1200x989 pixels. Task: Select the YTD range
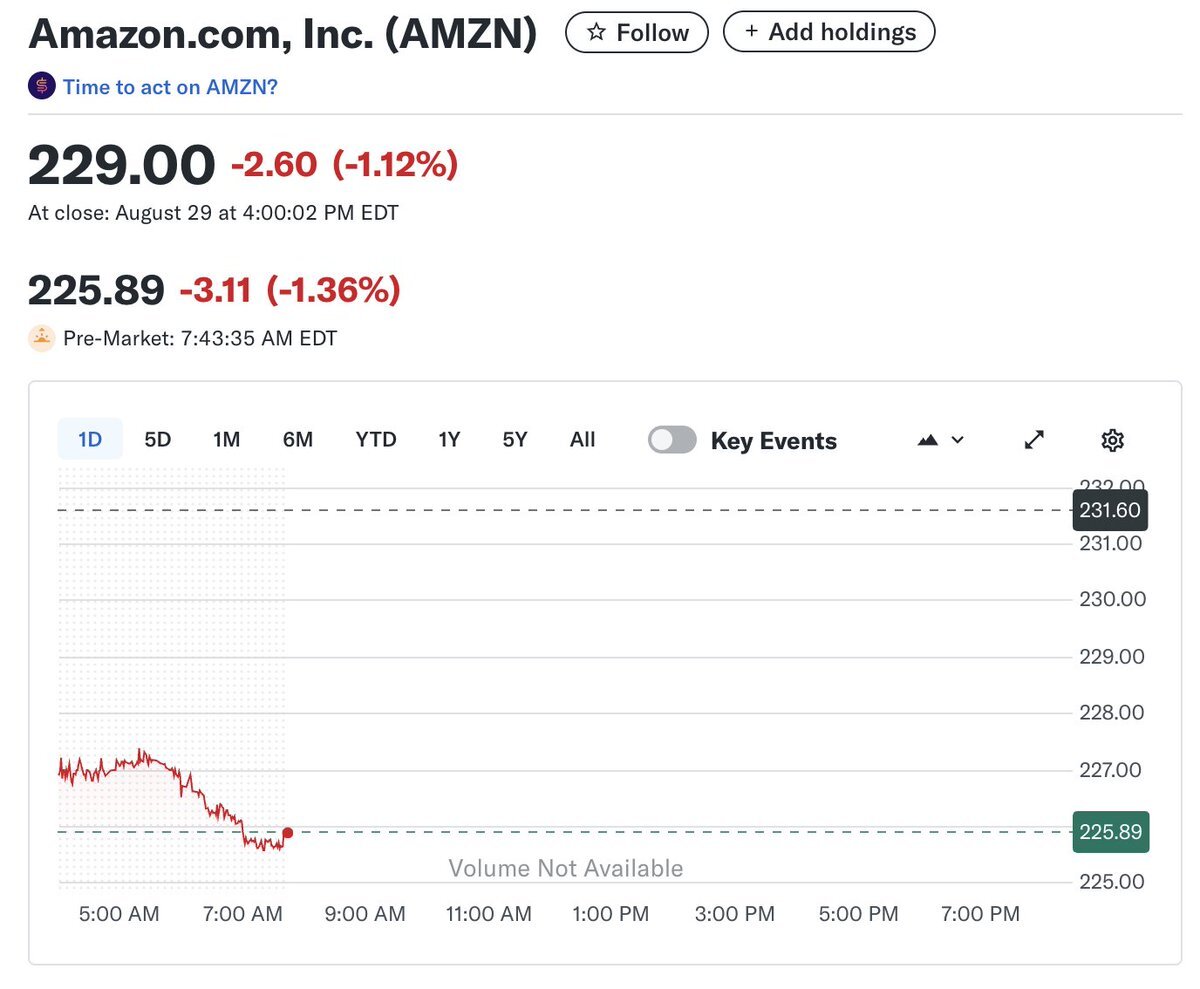click(x=376, y=439)
